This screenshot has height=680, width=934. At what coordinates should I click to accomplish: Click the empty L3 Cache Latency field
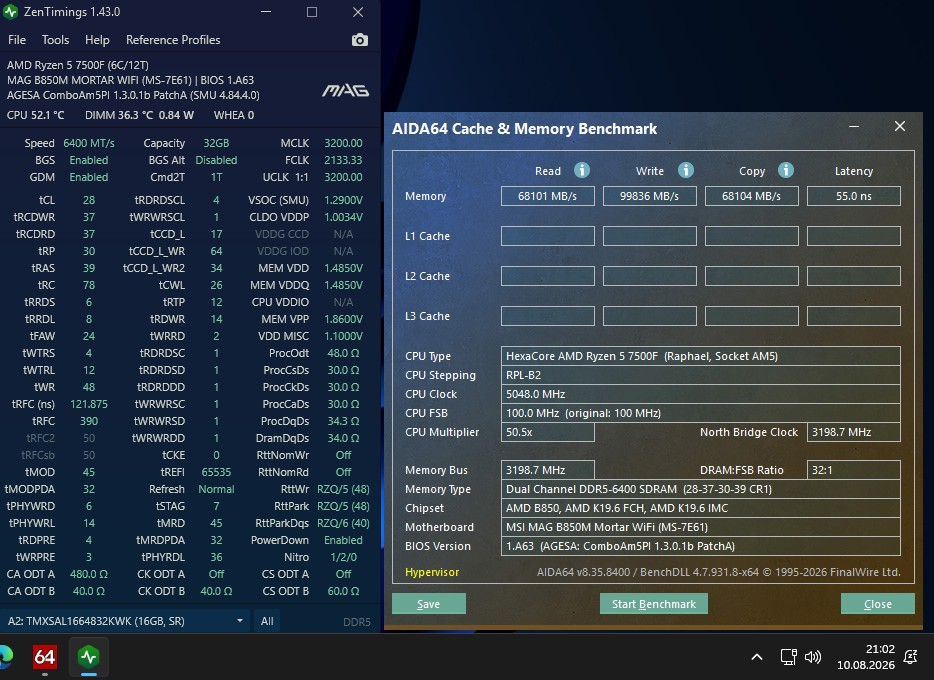tap(854, 316)
